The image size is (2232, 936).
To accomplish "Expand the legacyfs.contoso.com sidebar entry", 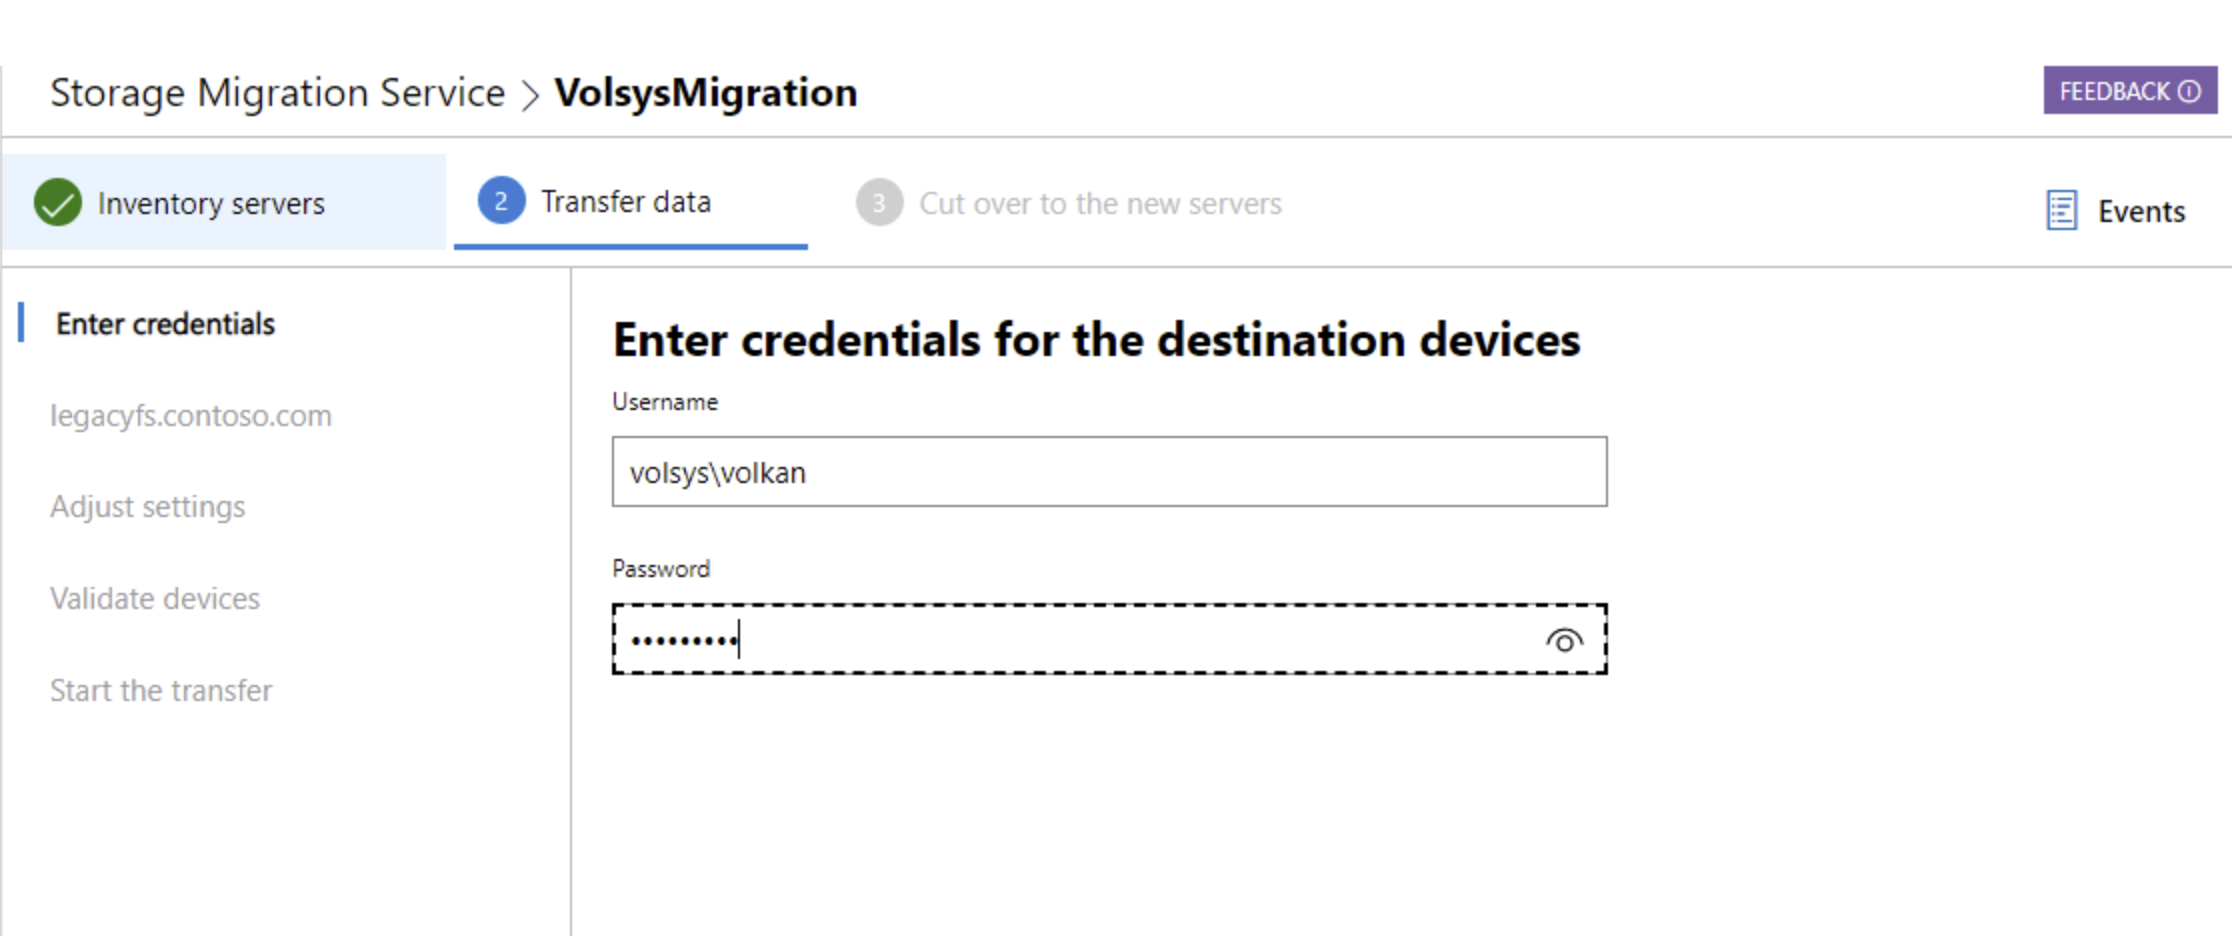I will pos(191,415).
